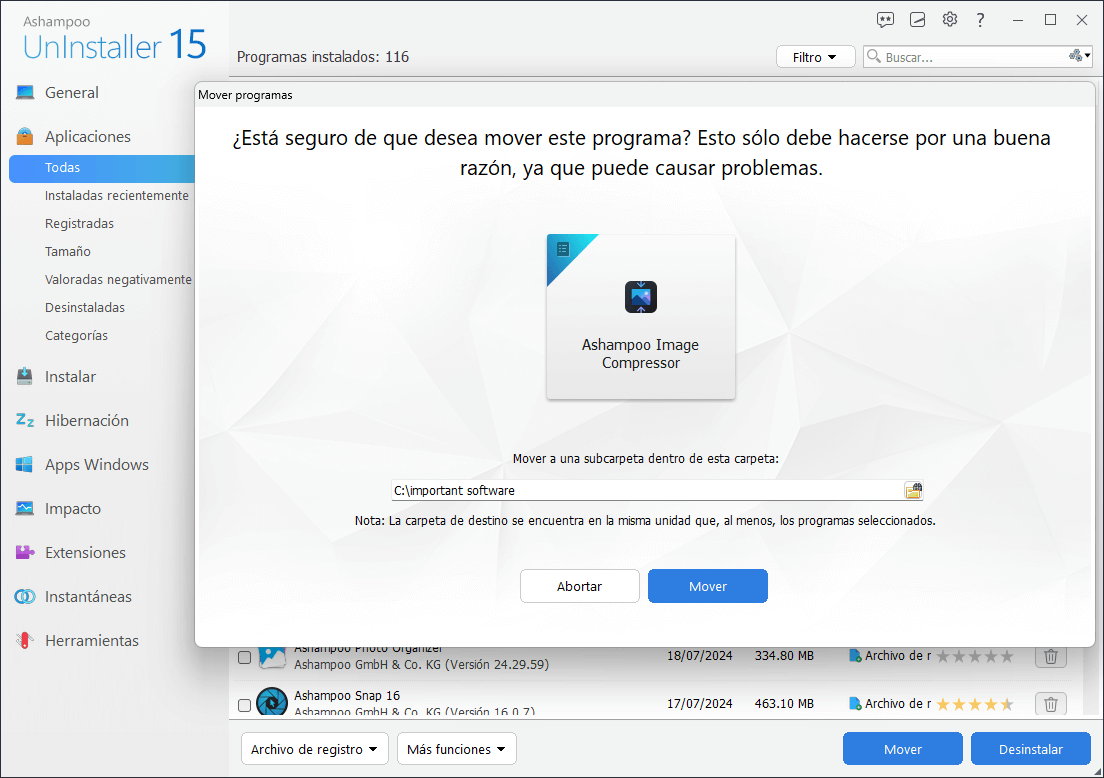
Task: Click the Extensiones puzzle icon
Action: [x=25, y=552]
